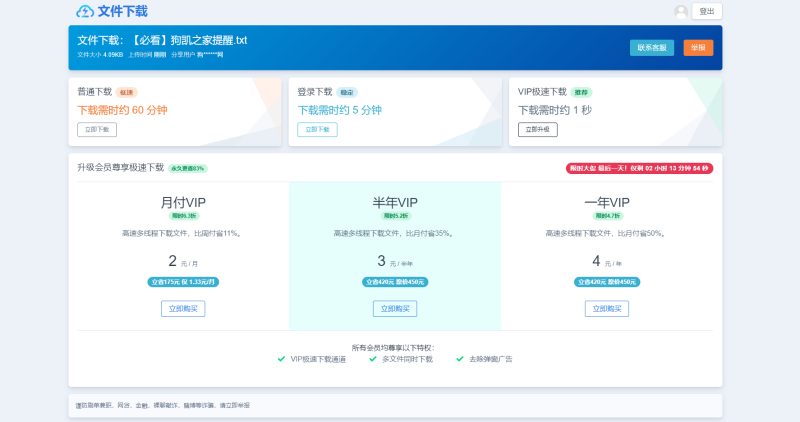Viewport: 800px width, 422px height.
Task: Click the 月付VIP price tag 立省175元
Action: pyautogui.click(x=183, y=282)
